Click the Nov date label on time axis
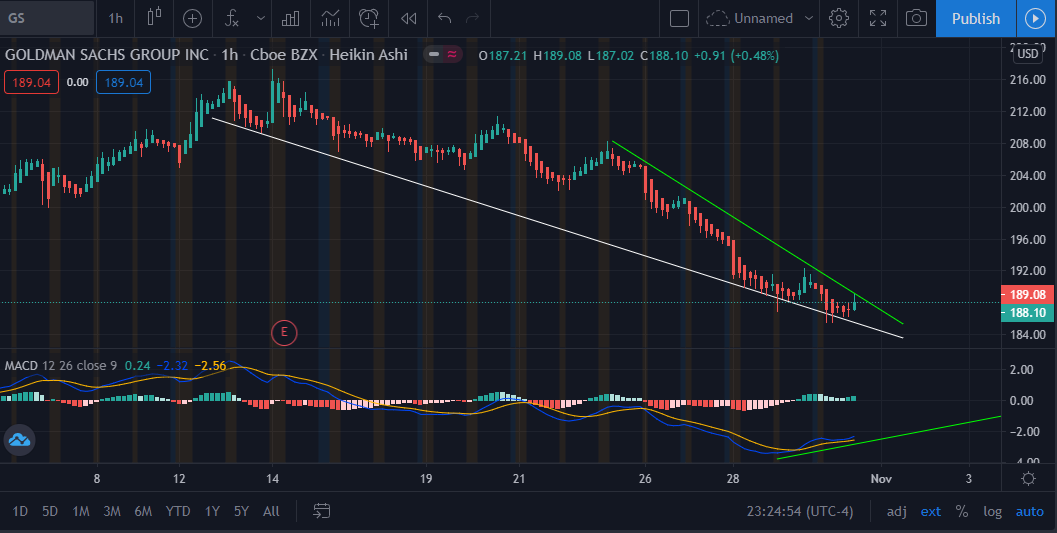1057x533 pixels. point(881,479)
